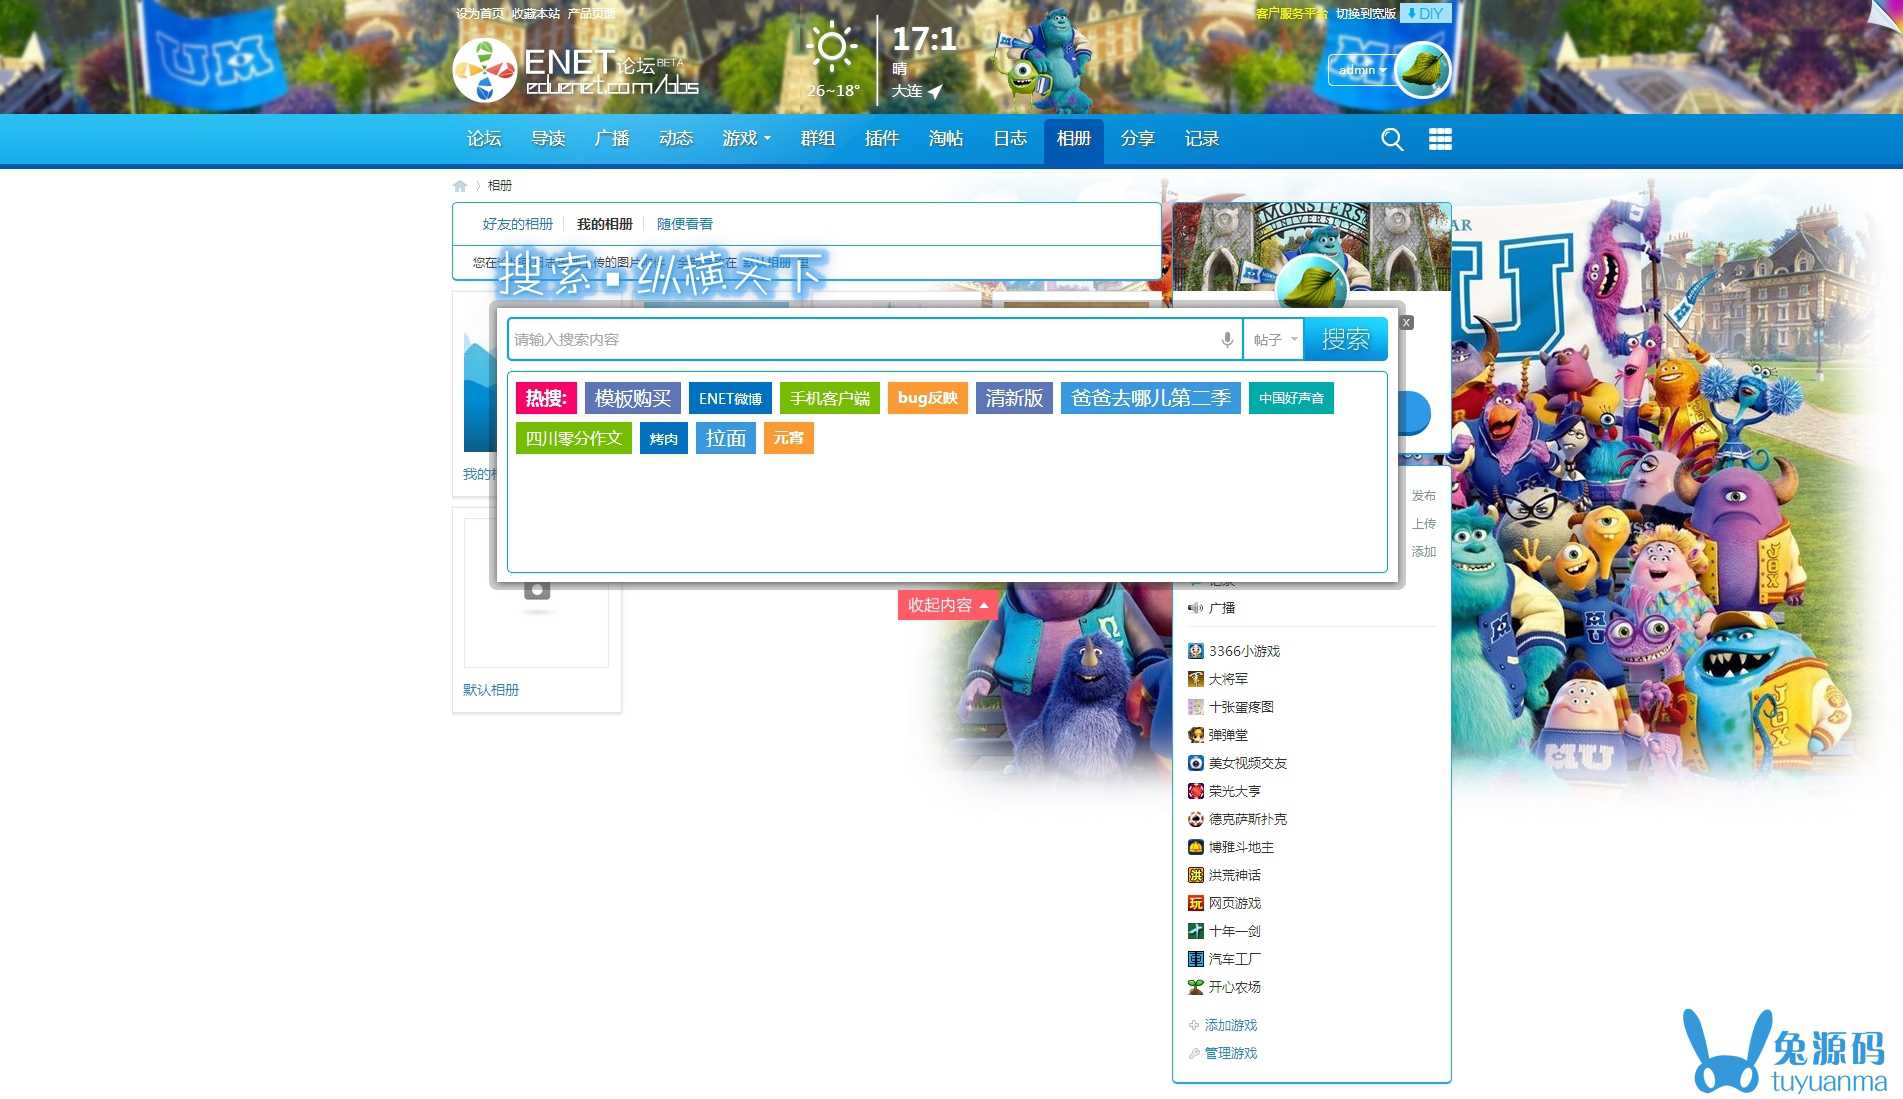
Task: Click the 烤肉 hot search tag
Action: [x=664, y=438]
